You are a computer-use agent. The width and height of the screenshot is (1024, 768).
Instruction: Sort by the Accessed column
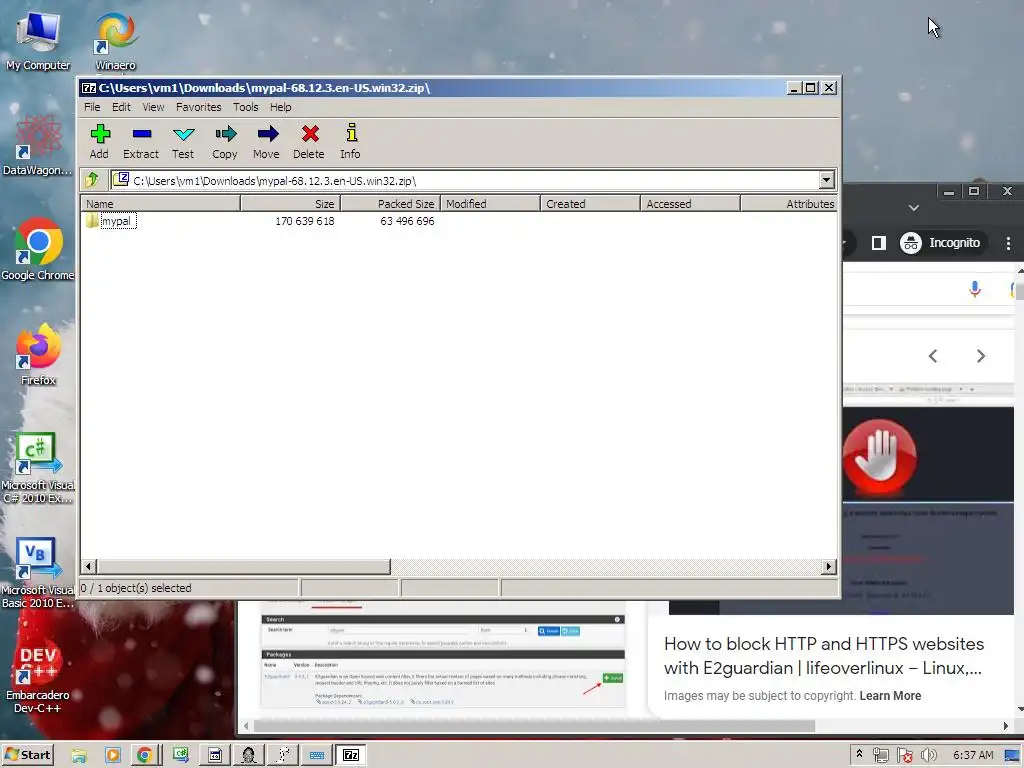pos(690,204)
